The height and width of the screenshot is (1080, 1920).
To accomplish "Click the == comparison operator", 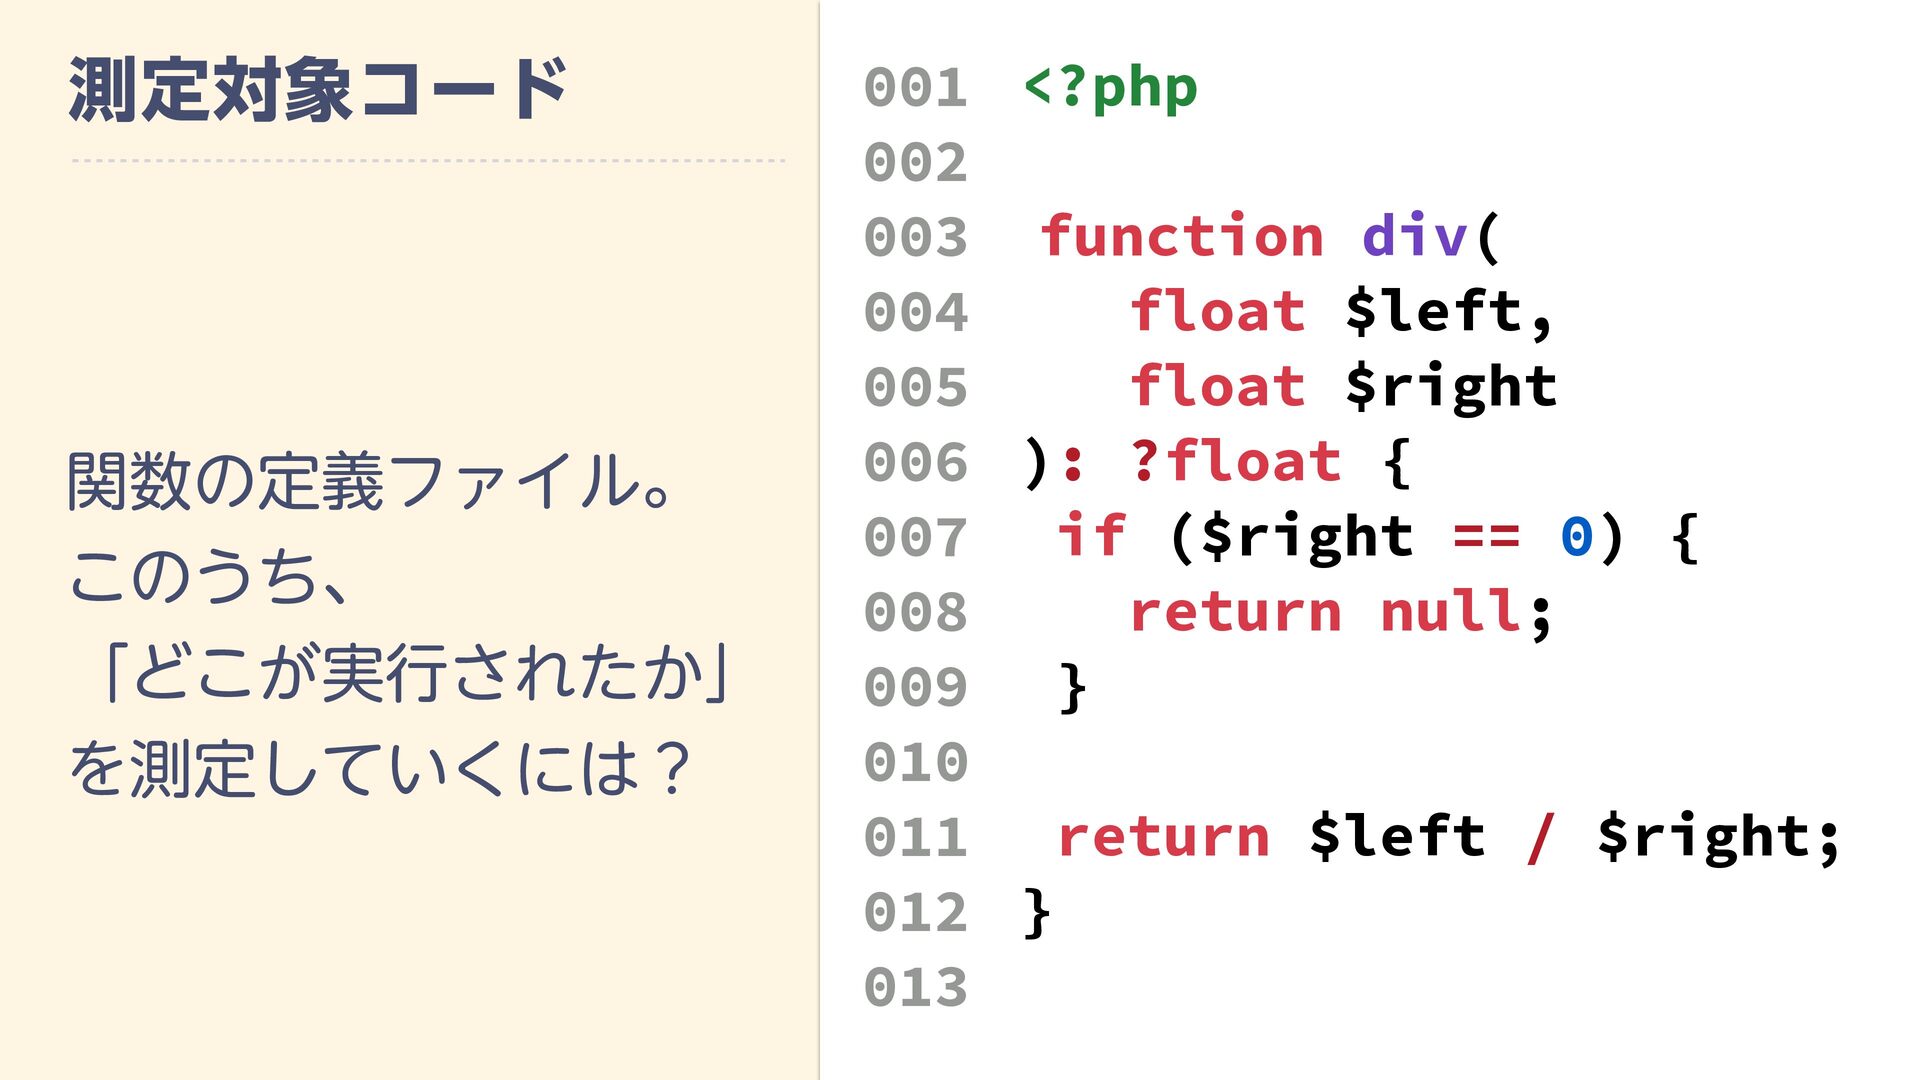I will 1486,536.
